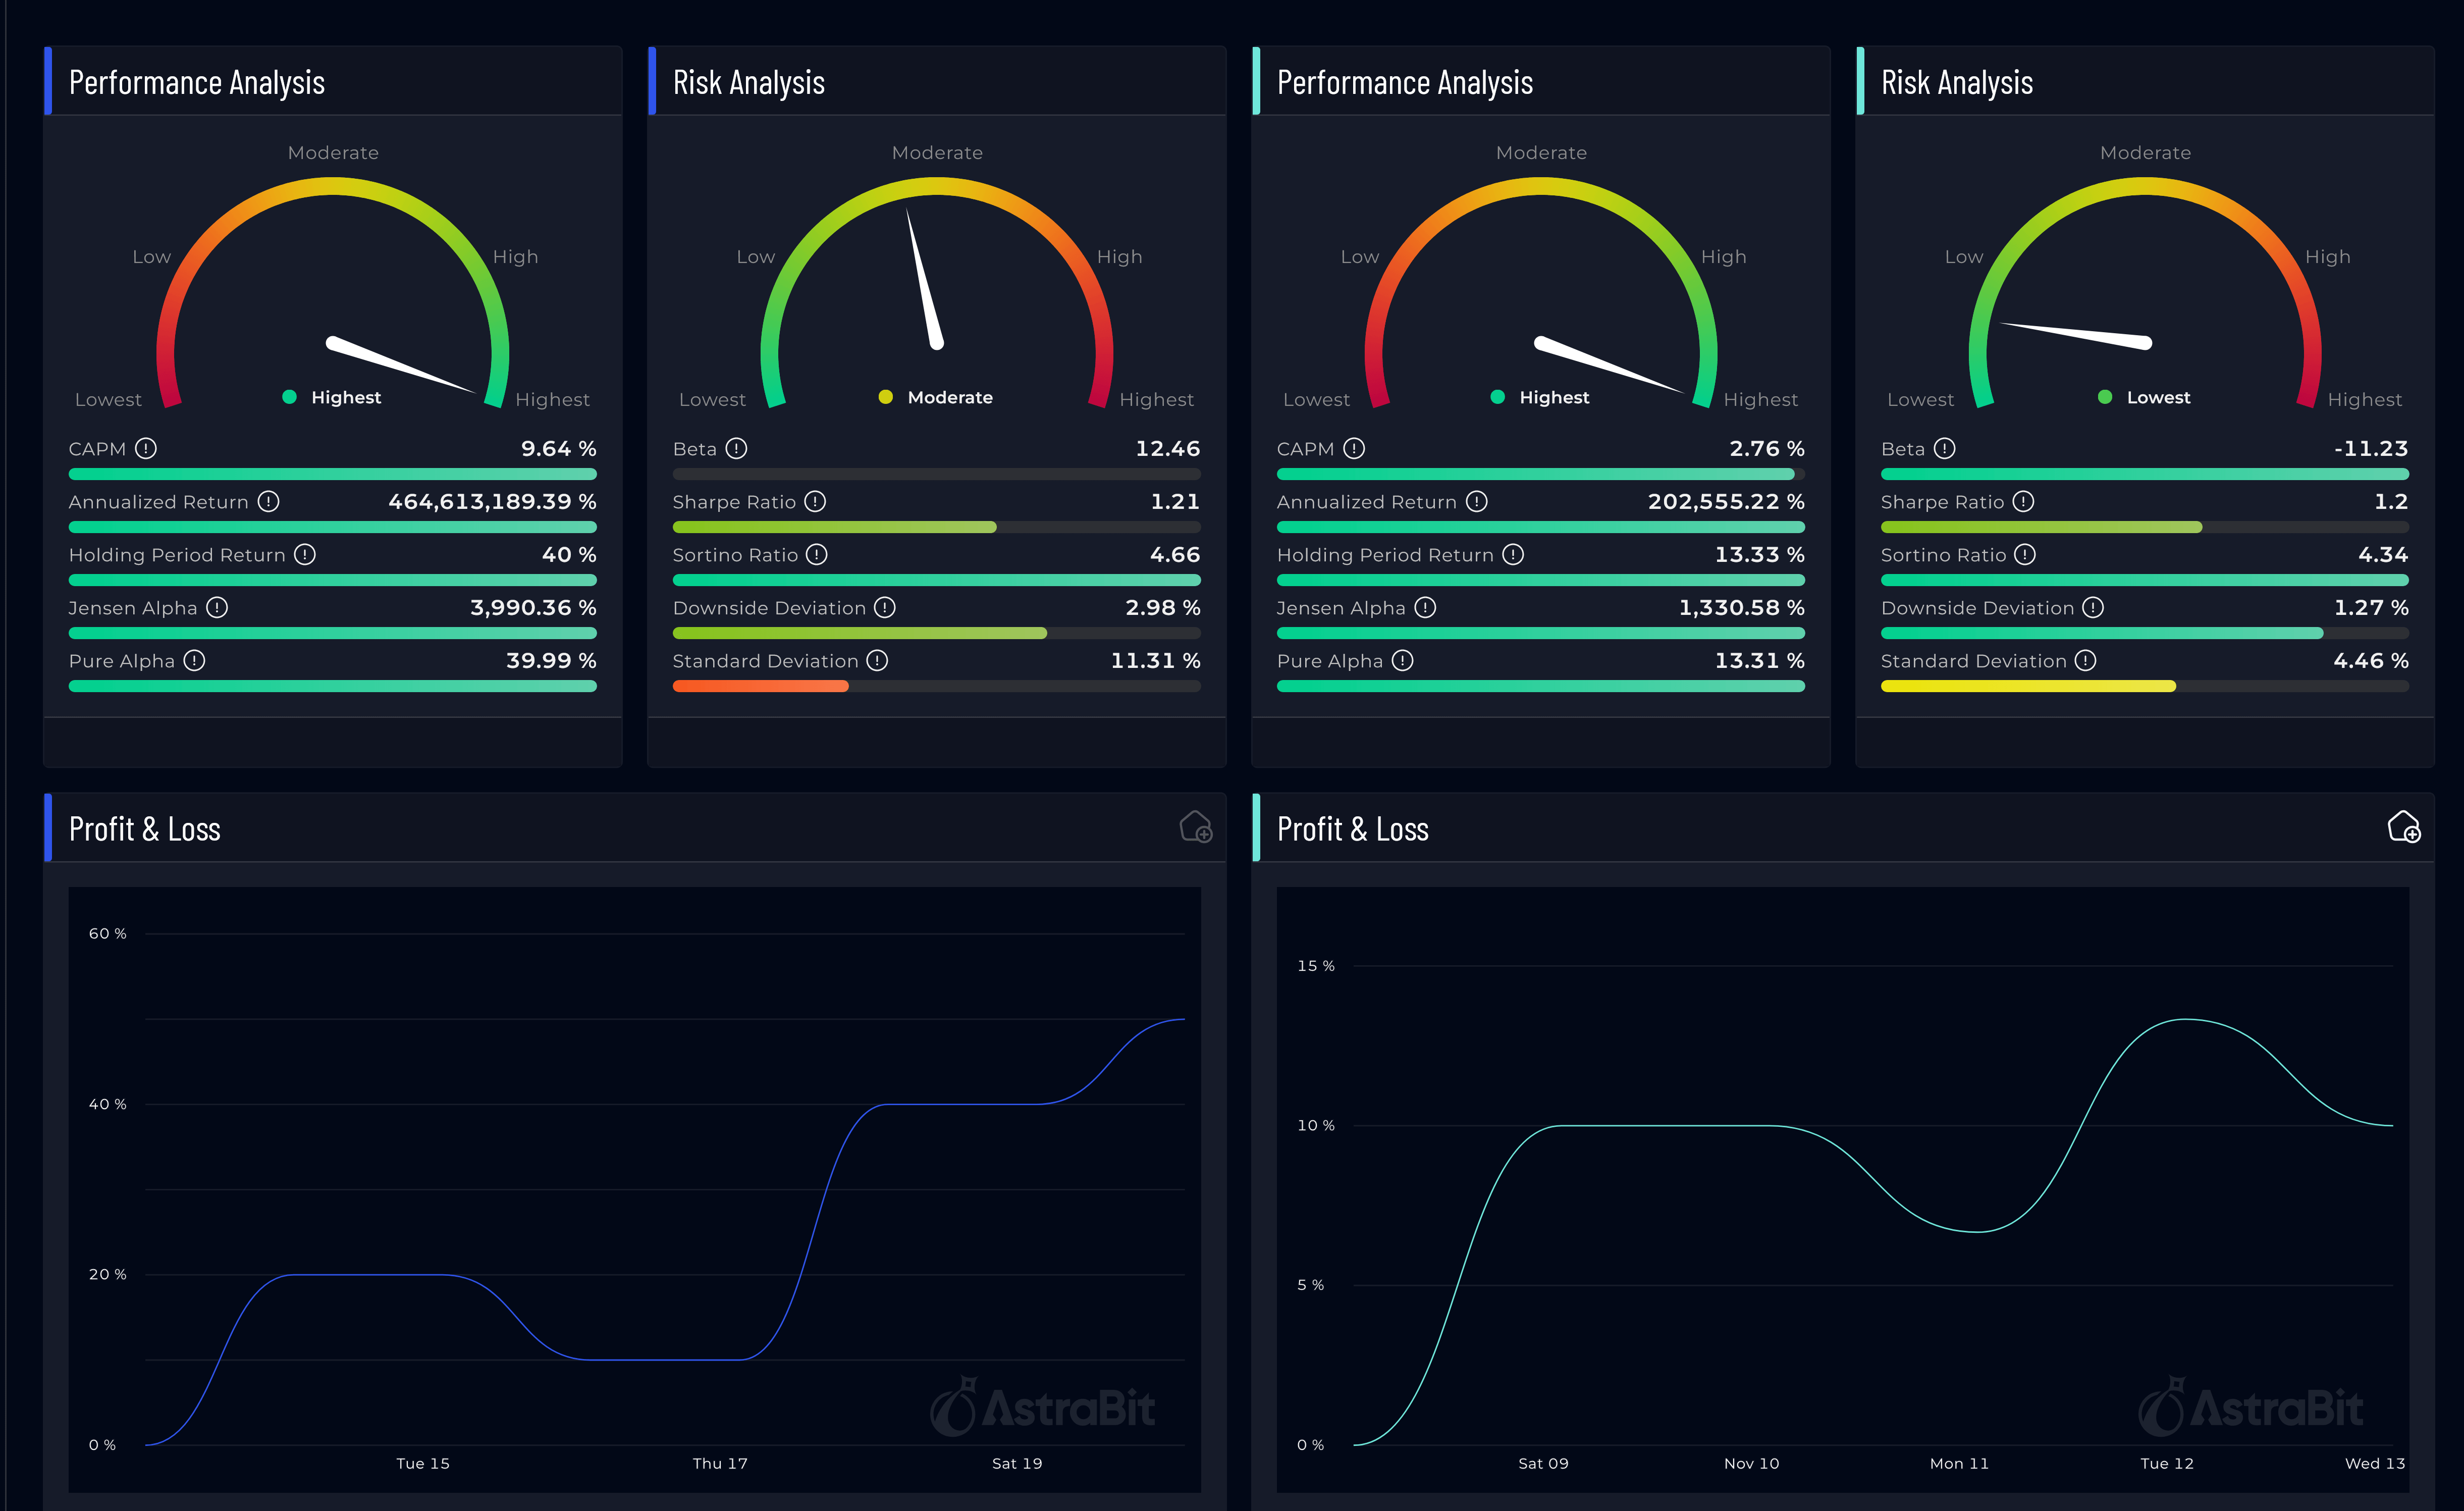Click Beta info icon beside -11.23
Viewport: 2464px width, 1511px height.
1944,448
